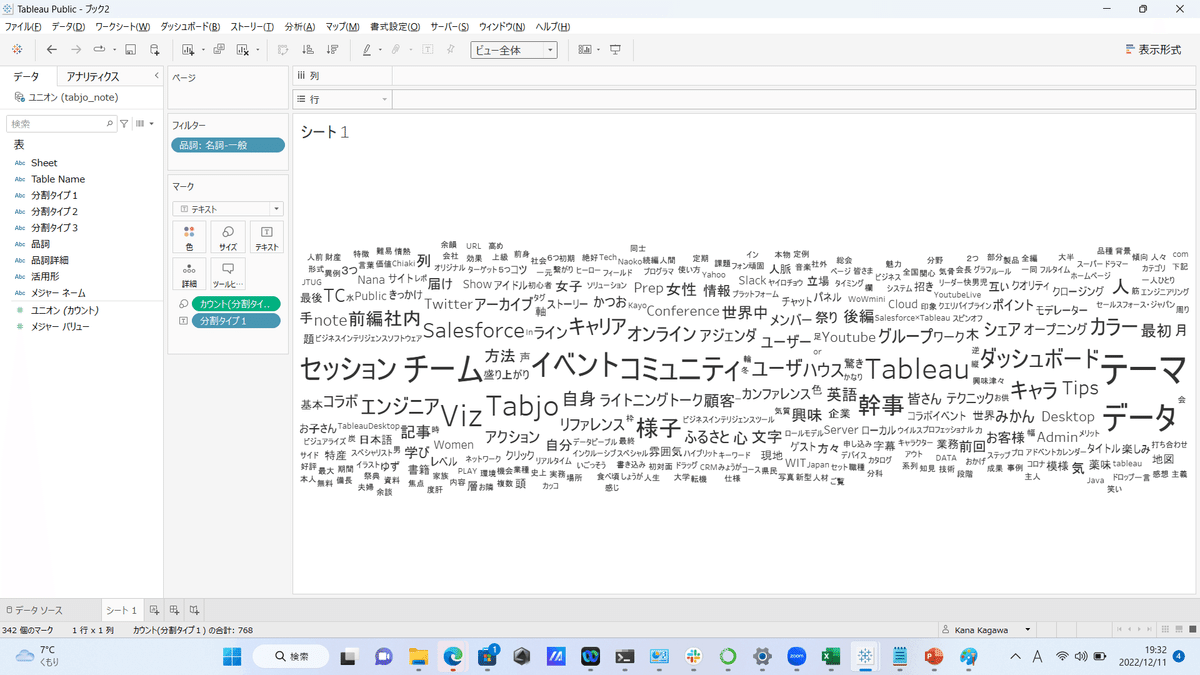Click the filter icon beside the search box
Screen dimensions: 1200x675
point(124,124)
